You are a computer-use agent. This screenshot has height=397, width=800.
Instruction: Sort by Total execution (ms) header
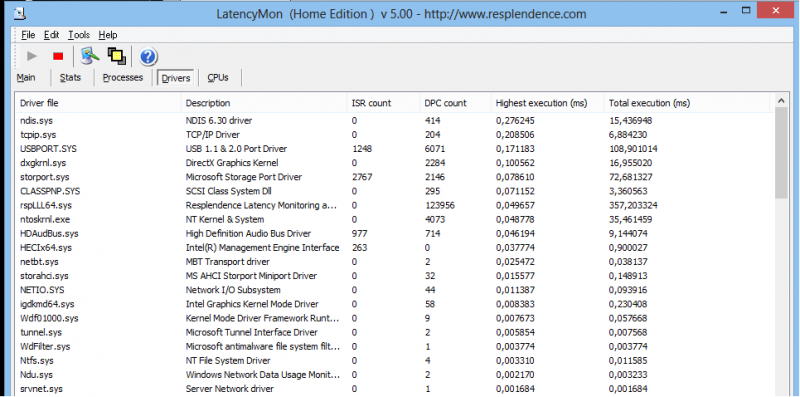pos(686,103)
